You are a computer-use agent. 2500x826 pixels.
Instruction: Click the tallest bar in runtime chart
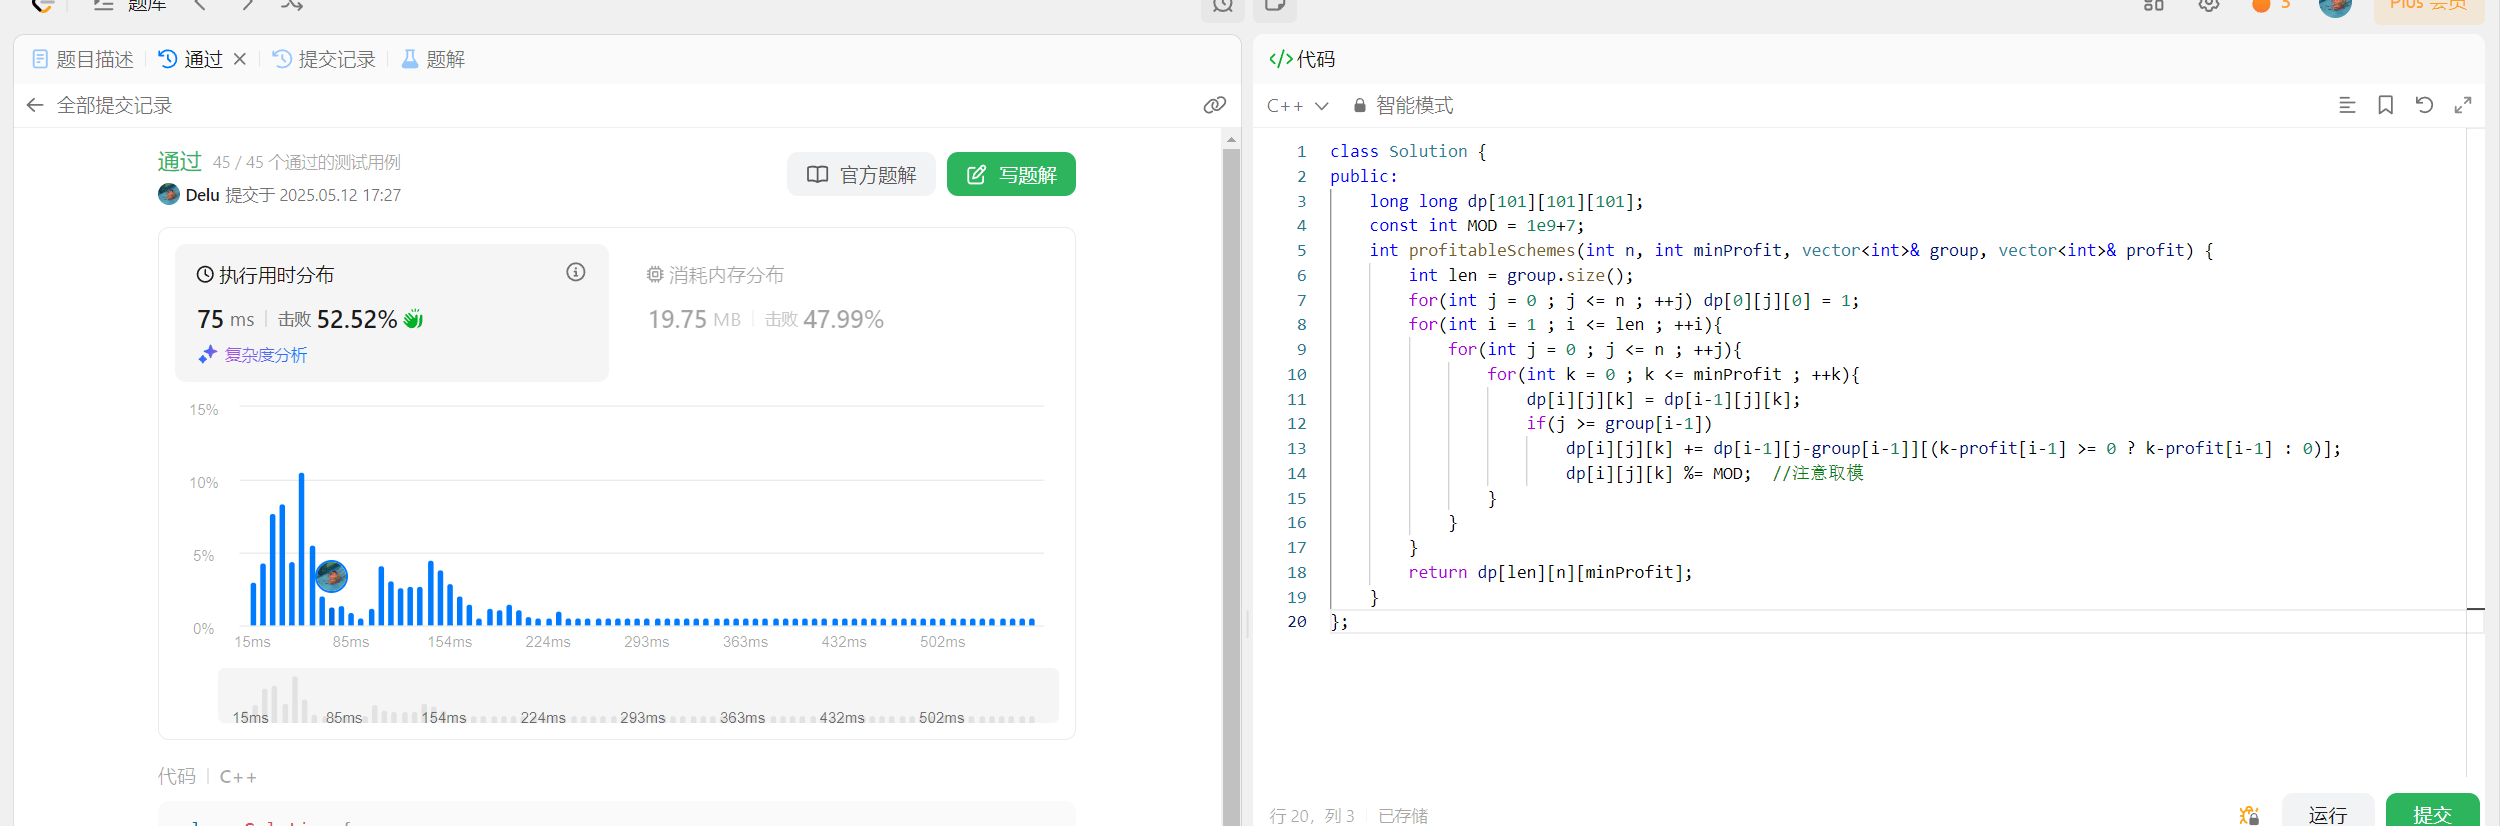pos(301,549)
